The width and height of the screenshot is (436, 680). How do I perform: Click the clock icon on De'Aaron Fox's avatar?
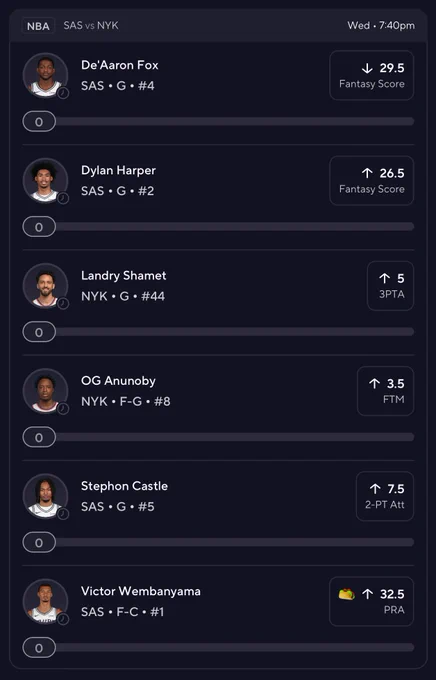(63, 93)
